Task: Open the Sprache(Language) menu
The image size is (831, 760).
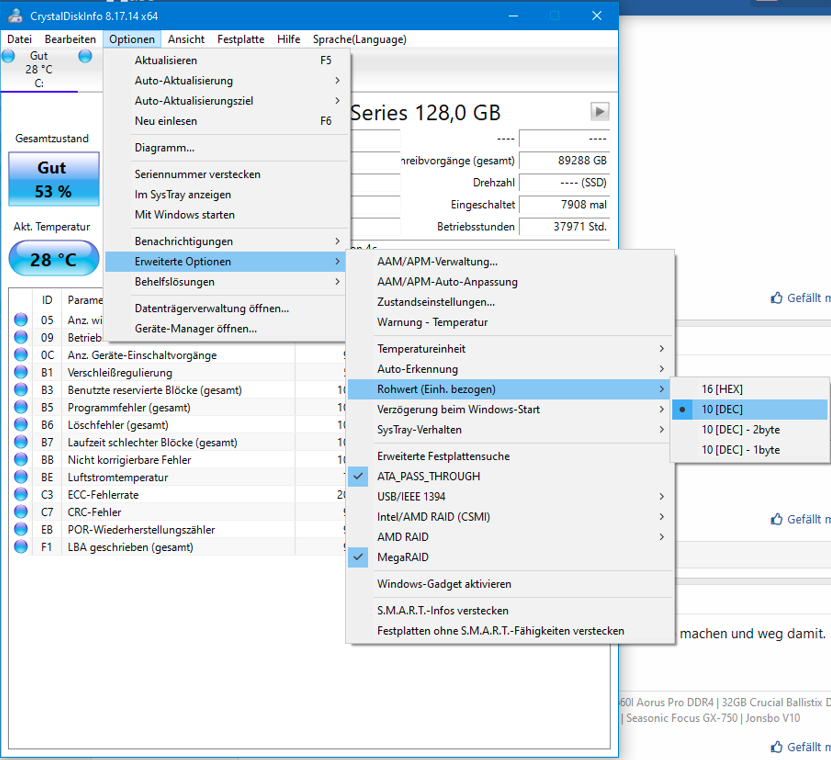Action: pos(359,39)
